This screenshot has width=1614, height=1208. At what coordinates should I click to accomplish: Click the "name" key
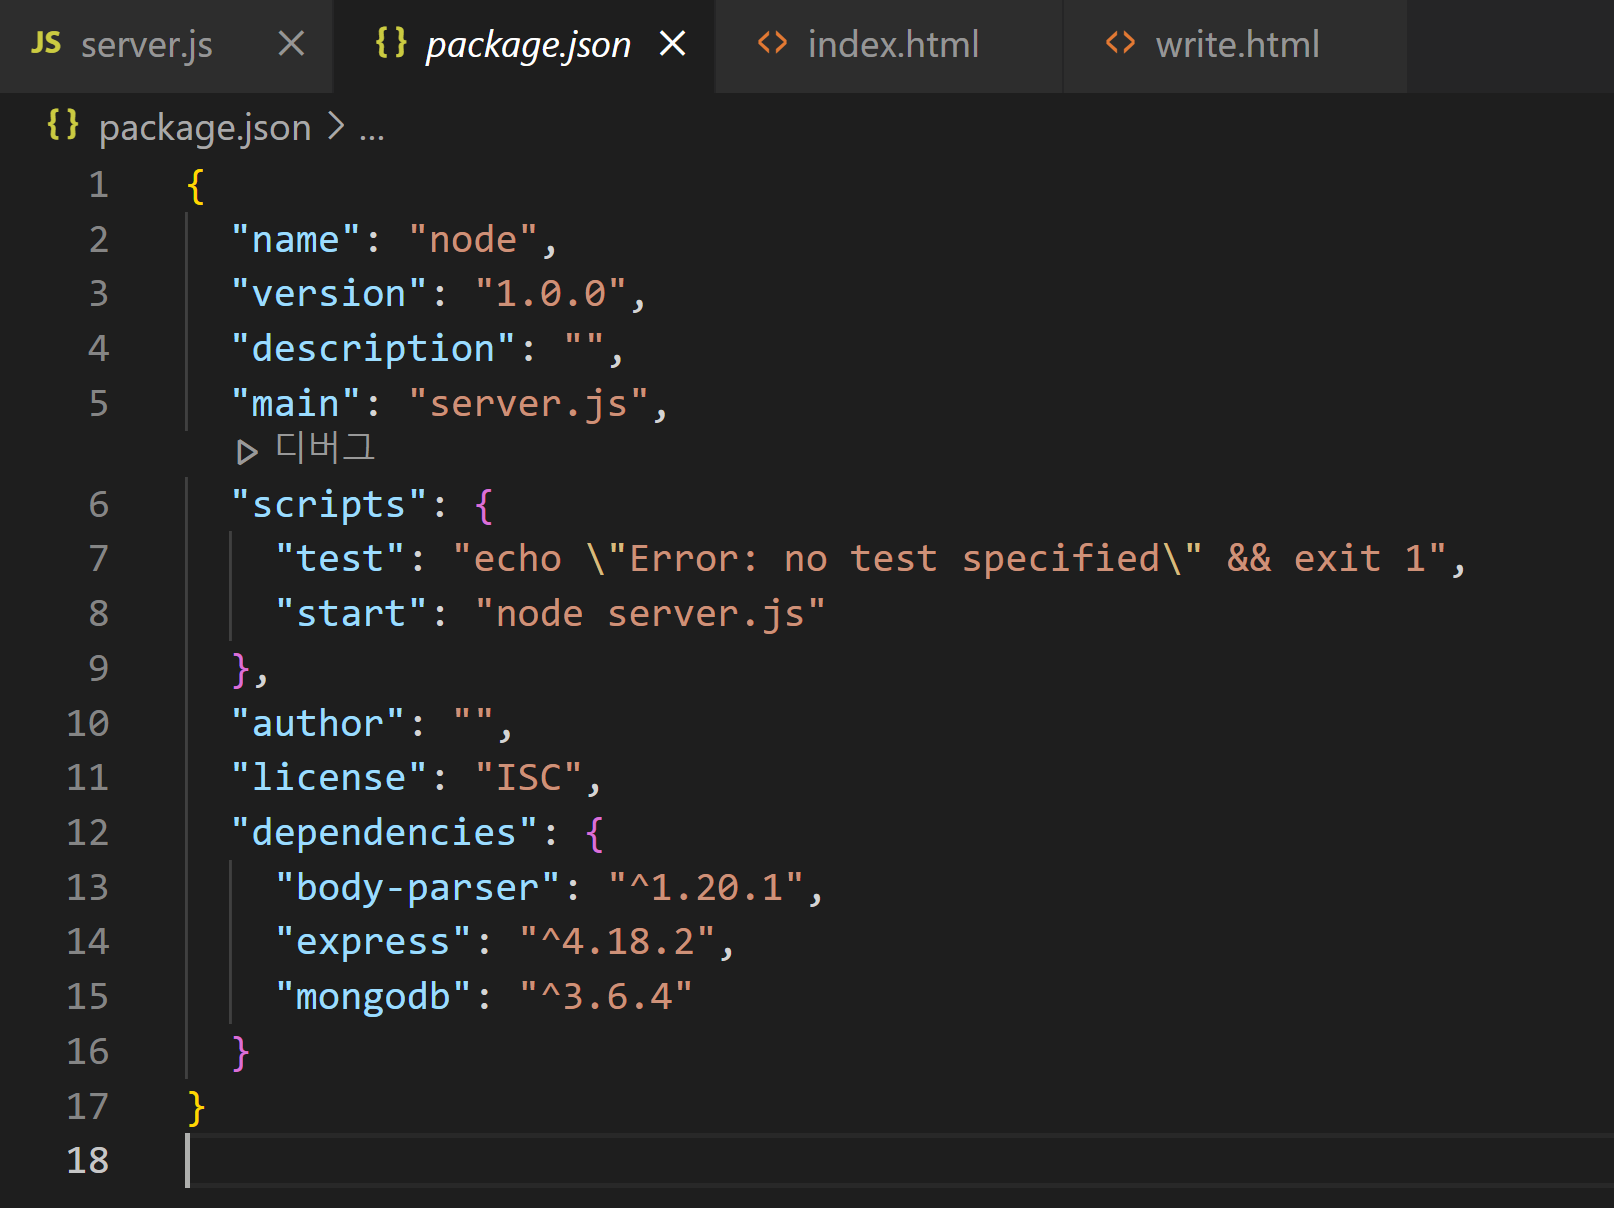295,240
